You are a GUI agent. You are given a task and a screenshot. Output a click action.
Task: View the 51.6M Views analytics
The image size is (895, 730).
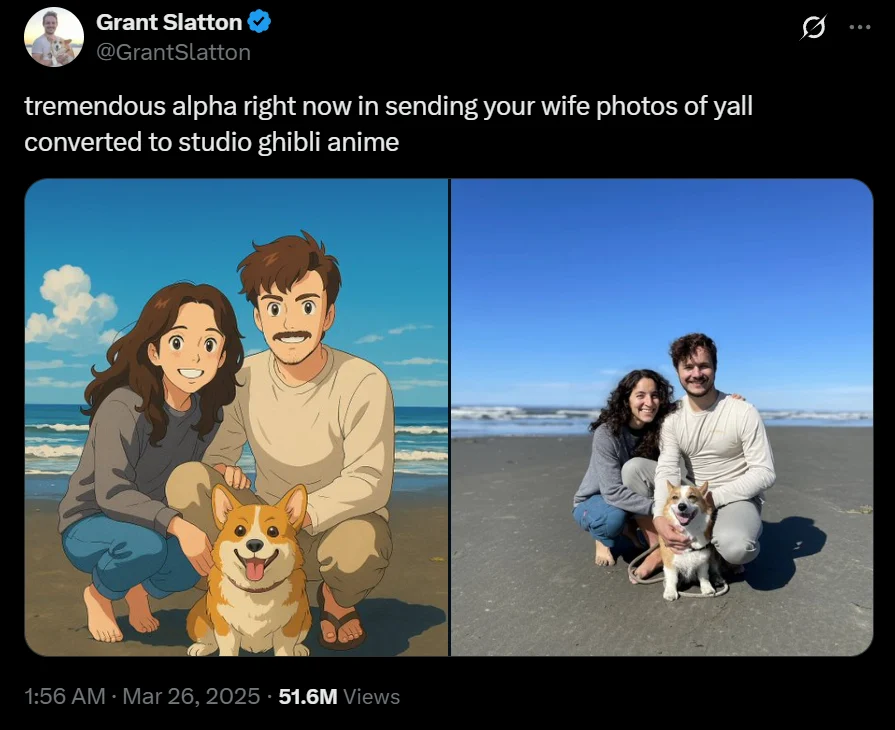point(339,697)
